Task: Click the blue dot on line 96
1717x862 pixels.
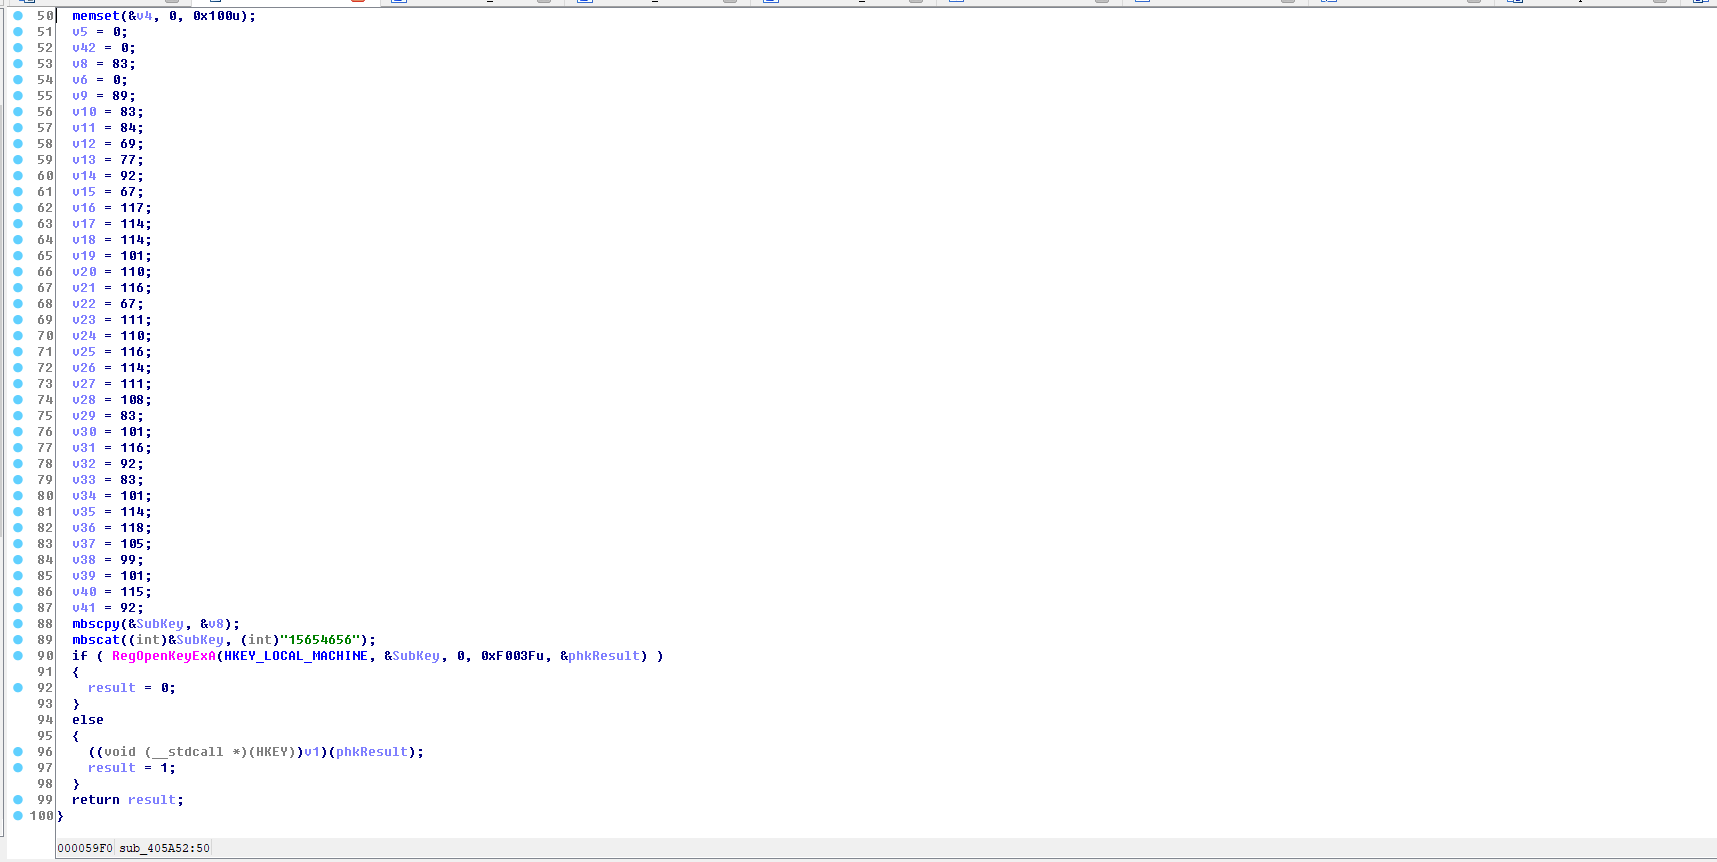Action: (x=18, y=752)
